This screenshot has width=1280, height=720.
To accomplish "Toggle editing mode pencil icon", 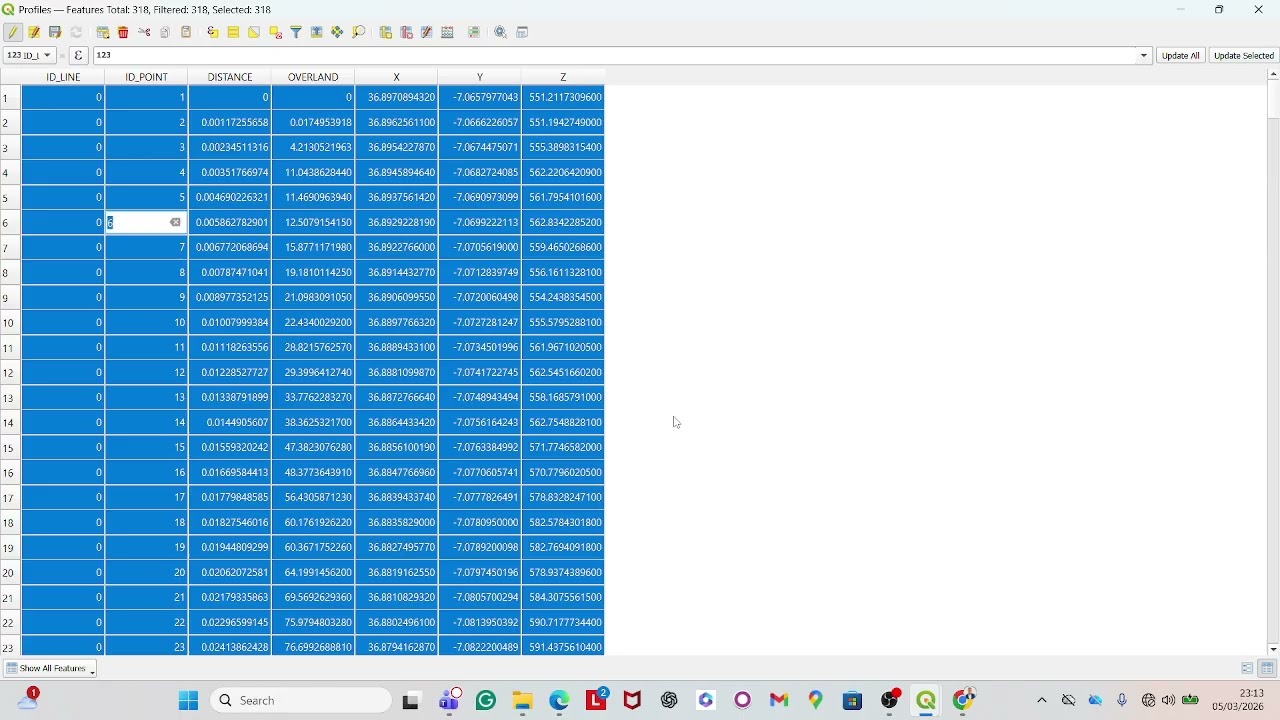I will coord(13,32).
